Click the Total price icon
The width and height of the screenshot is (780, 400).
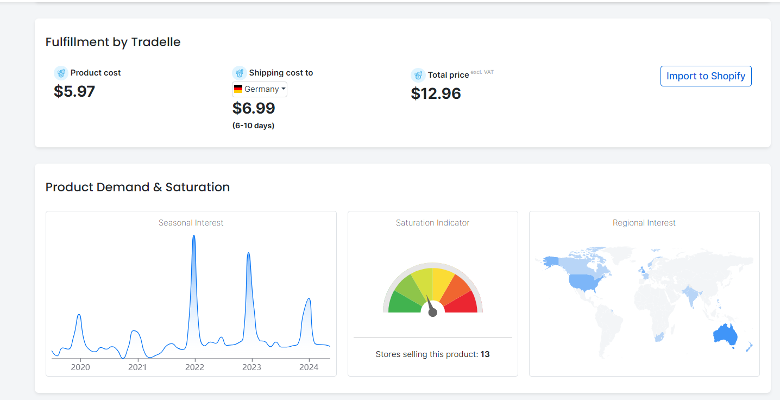(x=418, y=75)
